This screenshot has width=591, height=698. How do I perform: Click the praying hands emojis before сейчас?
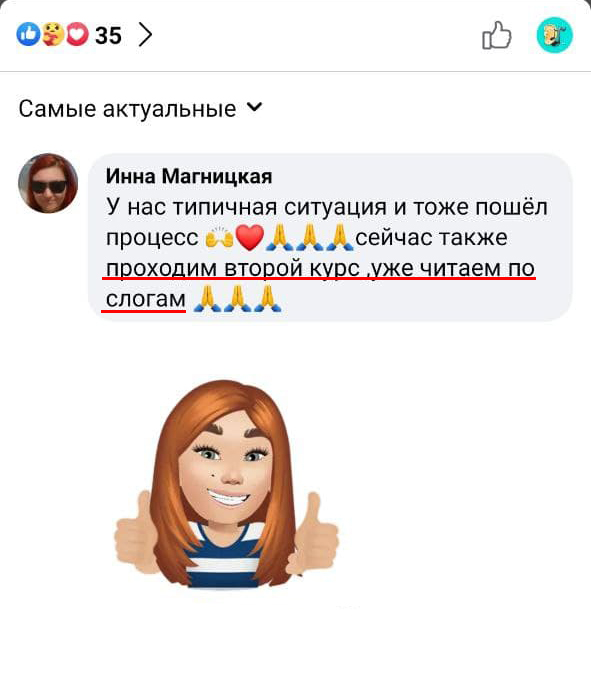click(310, 237)
